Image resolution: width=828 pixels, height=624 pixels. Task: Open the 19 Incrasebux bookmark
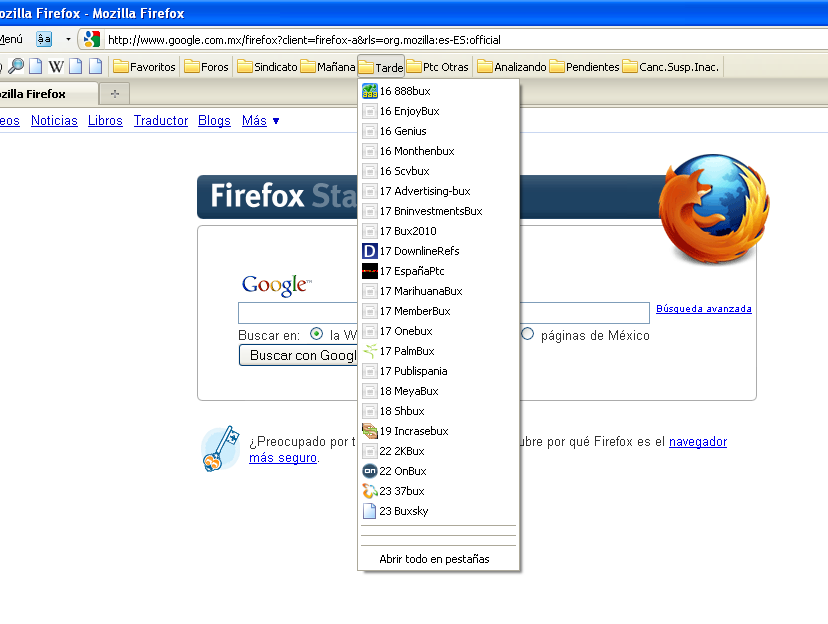438,431
